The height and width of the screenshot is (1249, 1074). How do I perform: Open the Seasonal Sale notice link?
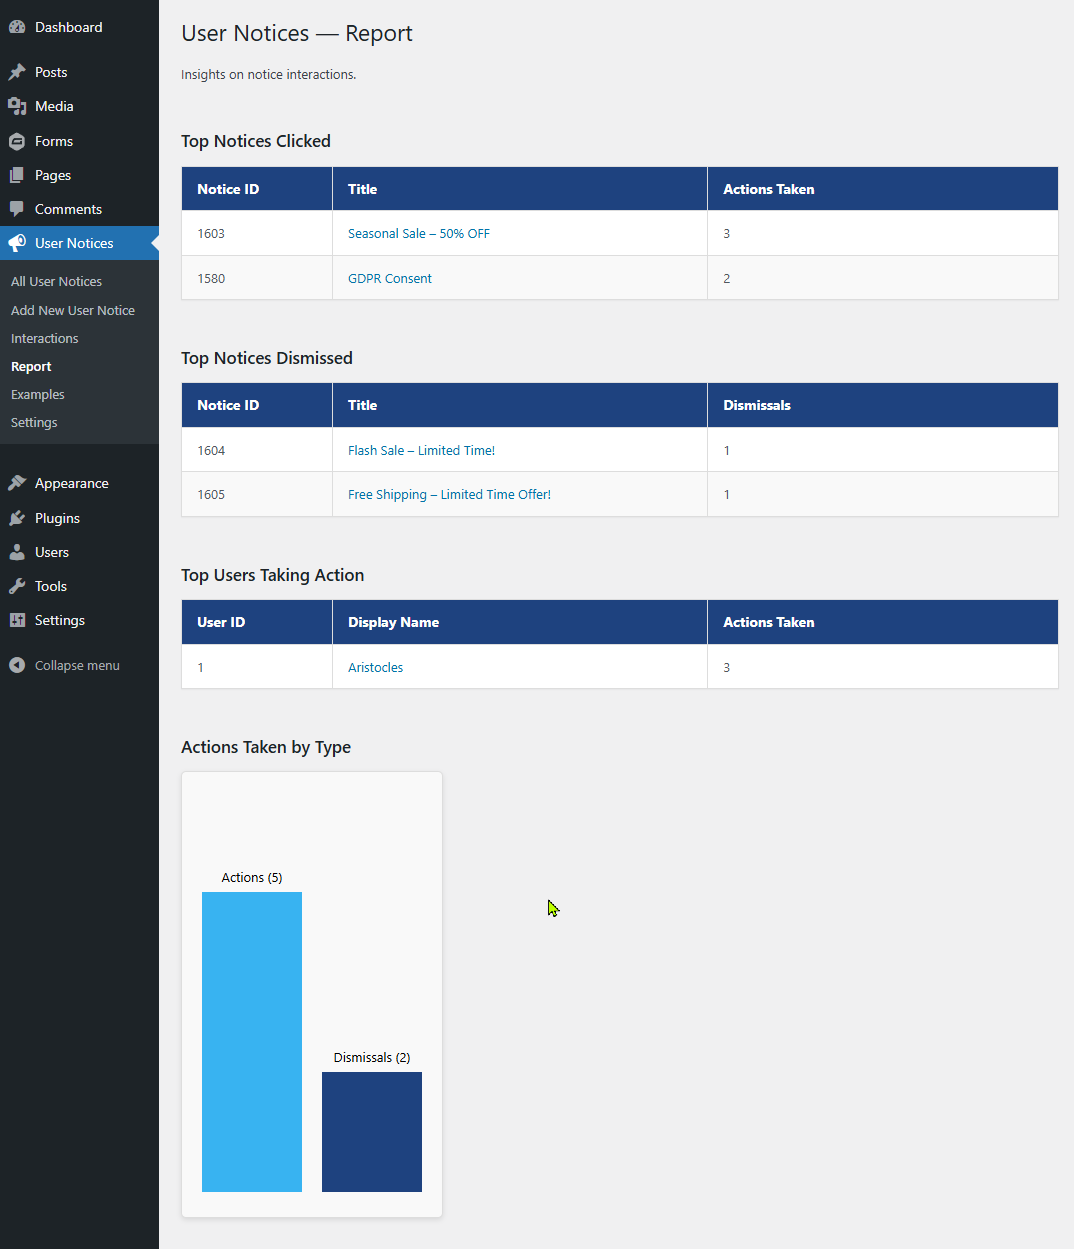coord(418,233)
